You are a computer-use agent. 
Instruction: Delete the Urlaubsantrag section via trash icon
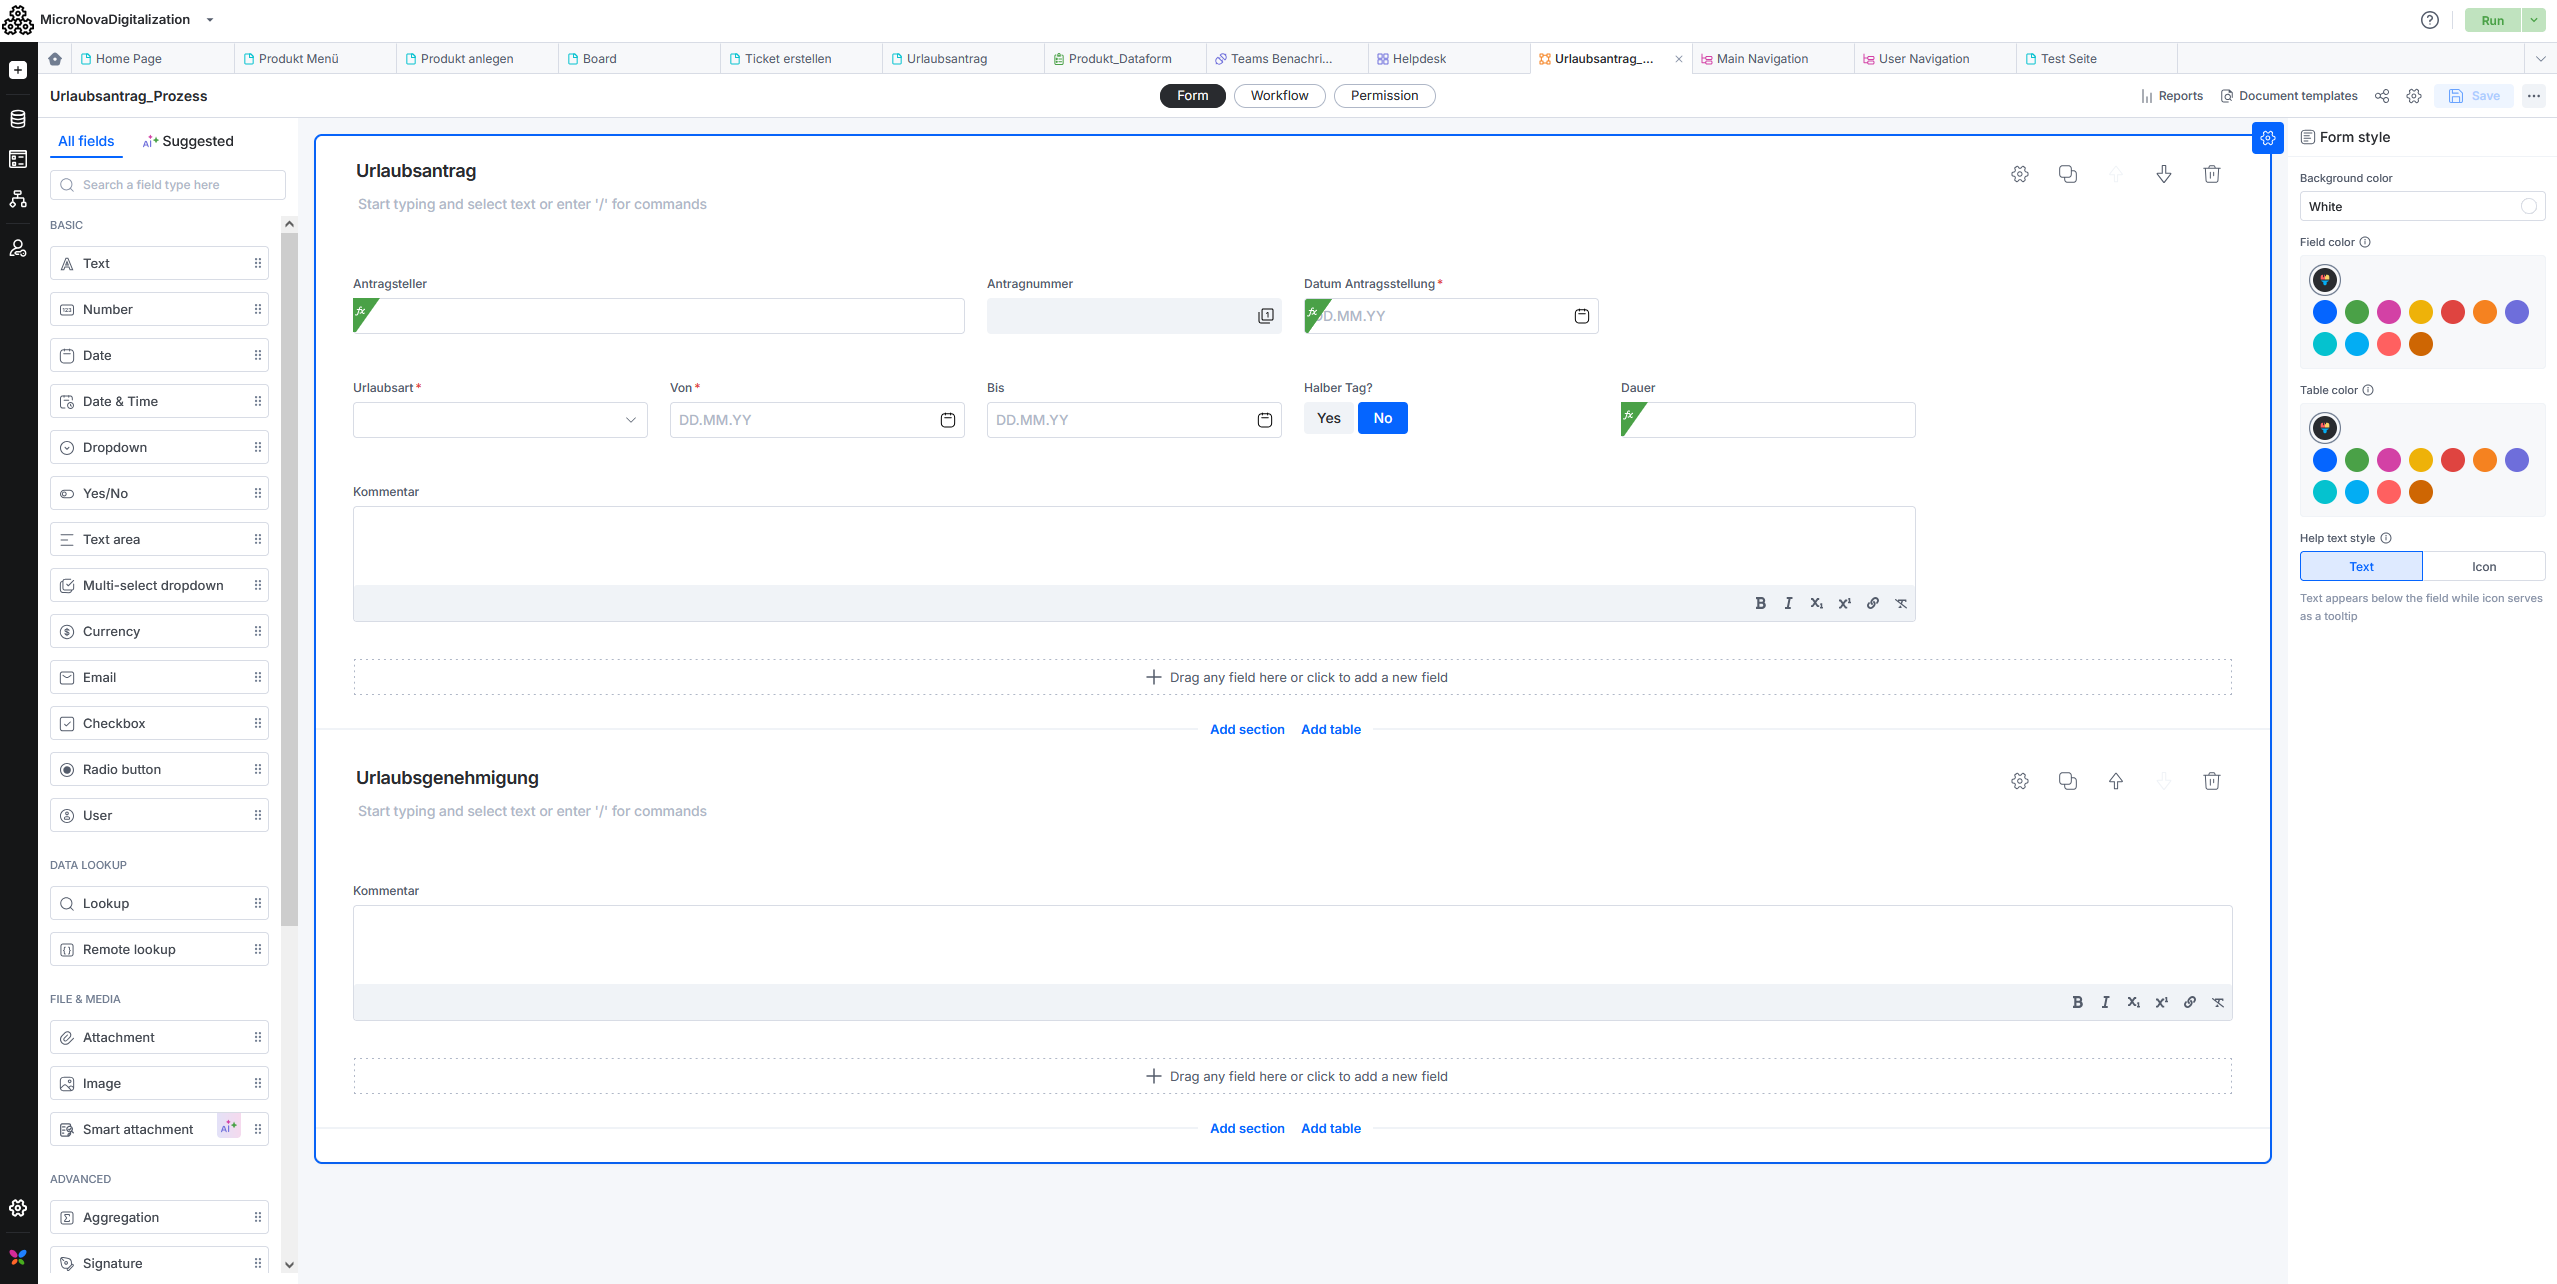(2211, 174)
